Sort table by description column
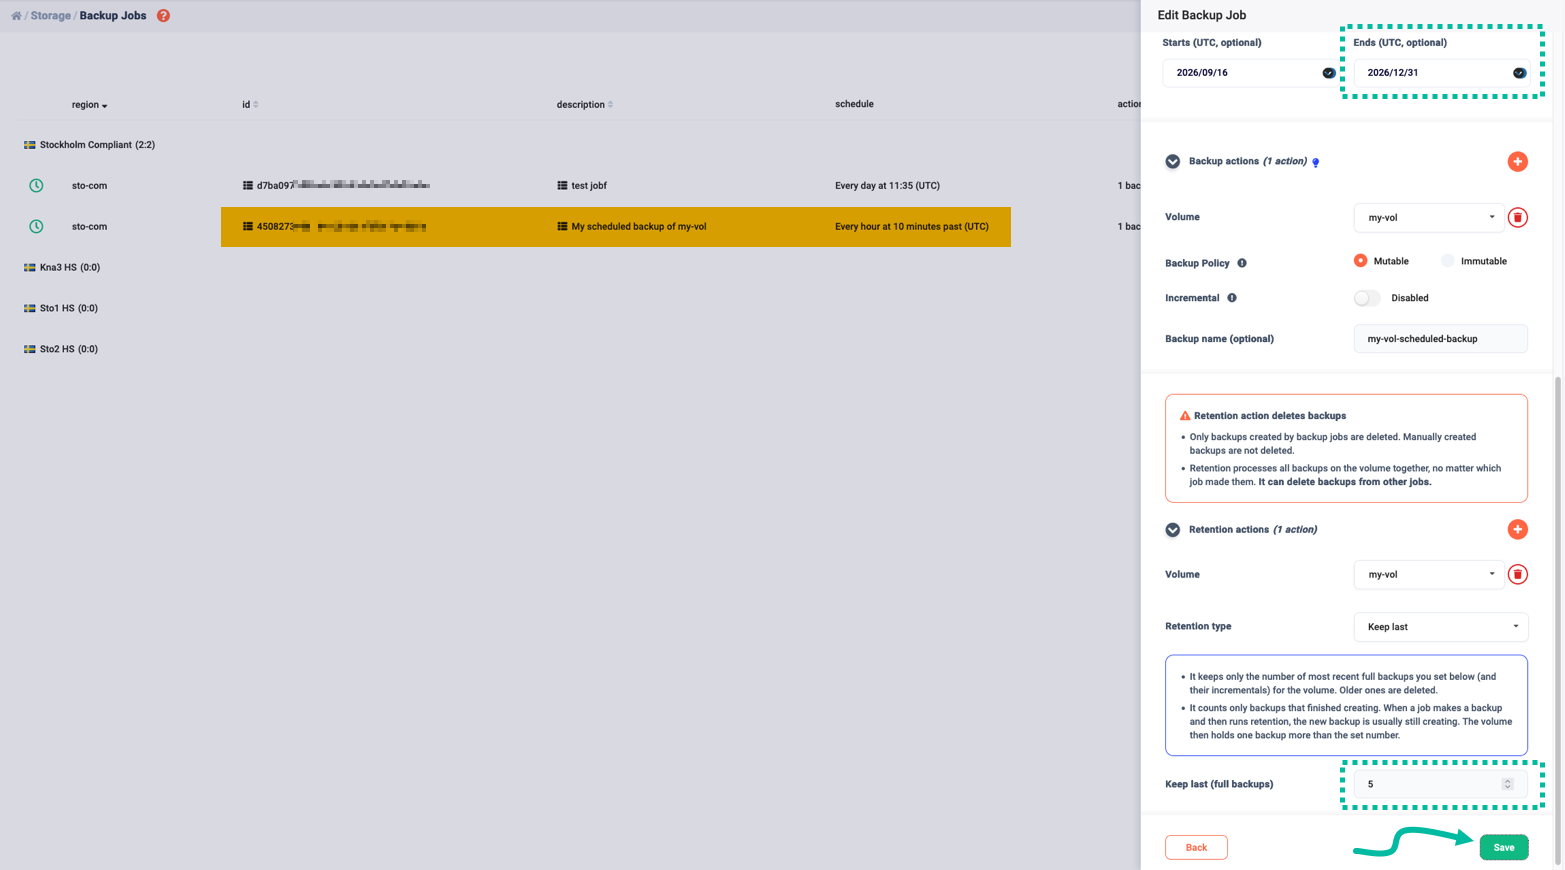This screenshot has height=870, width=1565. [x=585, y=105]
